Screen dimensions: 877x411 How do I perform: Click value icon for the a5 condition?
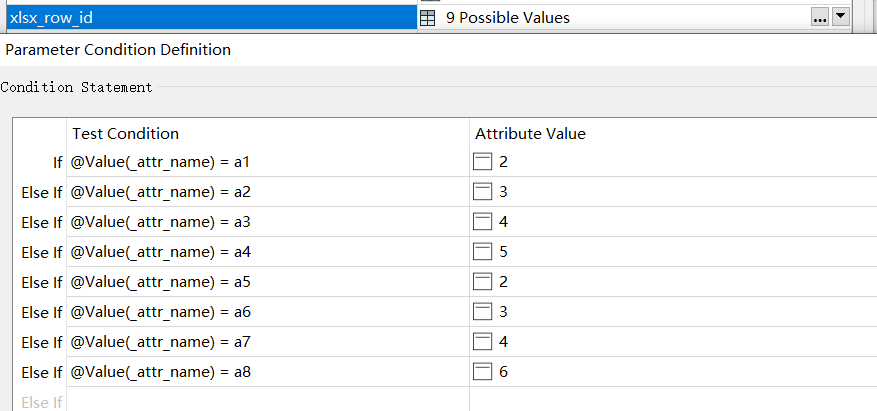pos(483,282)
